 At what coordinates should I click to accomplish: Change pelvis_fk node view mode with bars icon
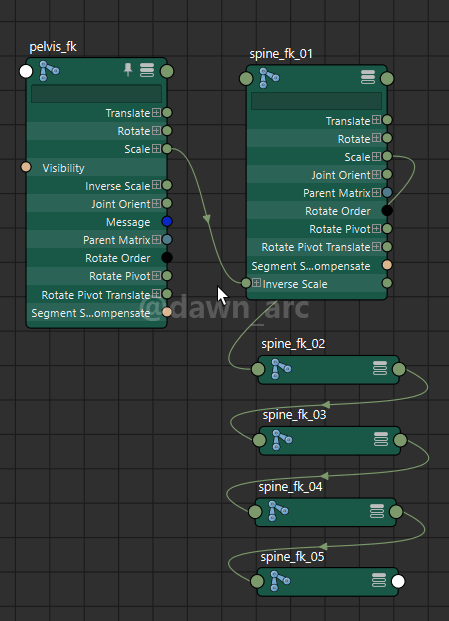coord(147,70)
